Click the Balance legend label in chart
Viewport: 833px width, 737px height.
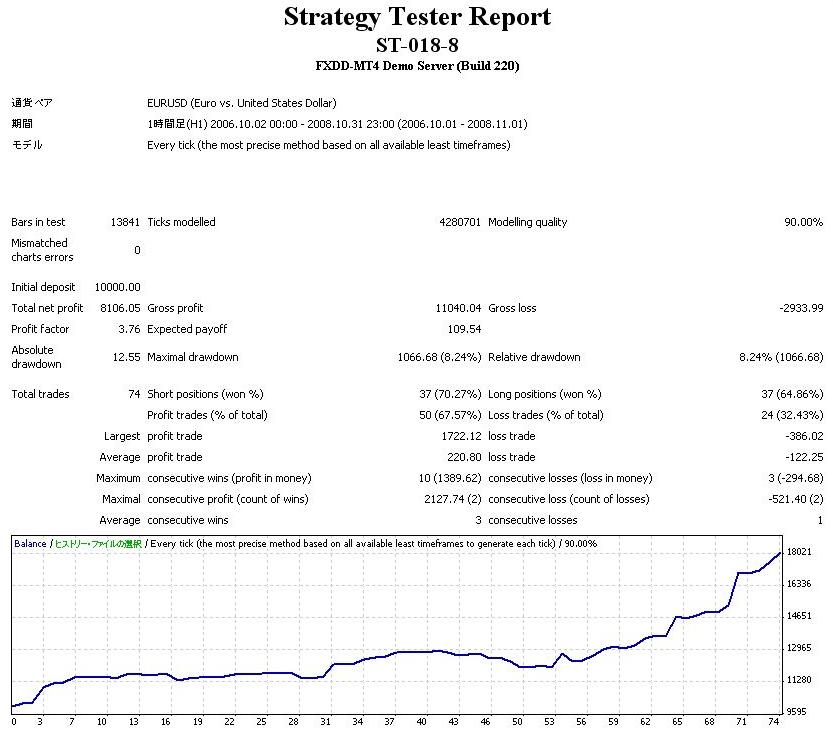(30, 544)
